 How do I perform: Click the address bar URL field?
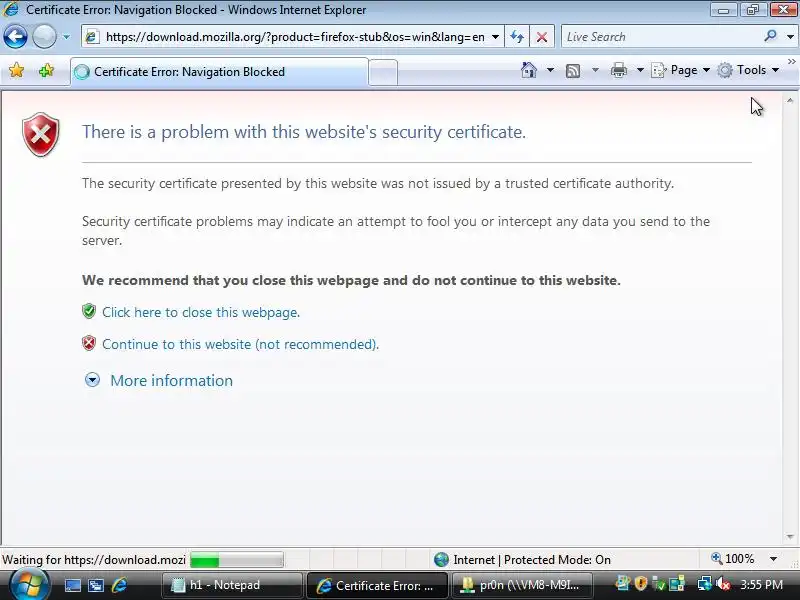(291, 37)
